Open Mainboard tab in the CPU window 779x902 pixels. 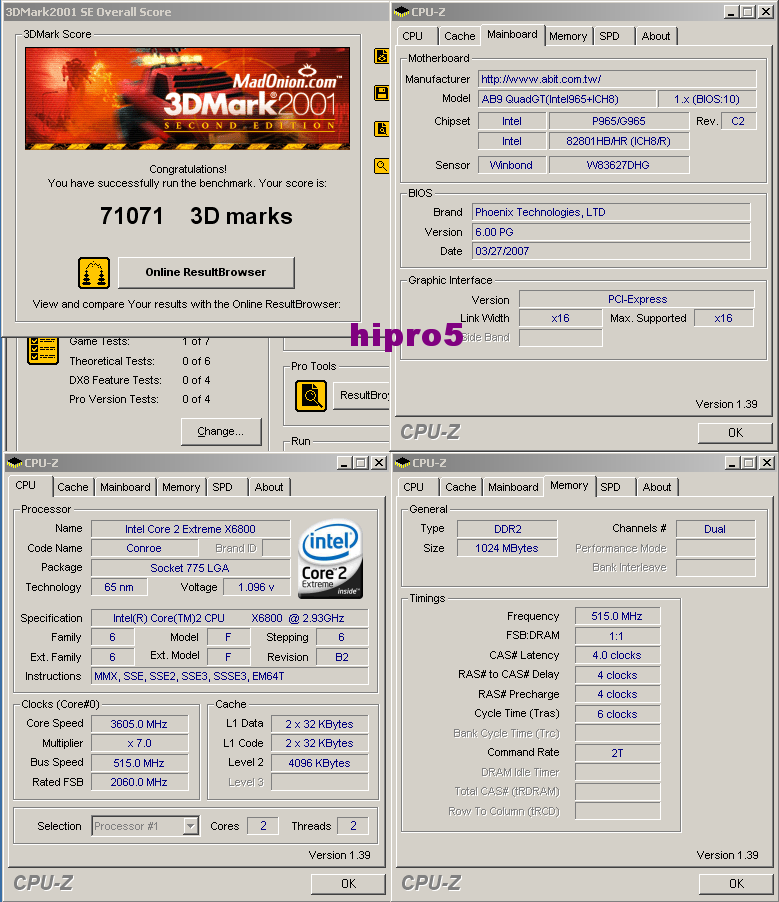(125, 487)
